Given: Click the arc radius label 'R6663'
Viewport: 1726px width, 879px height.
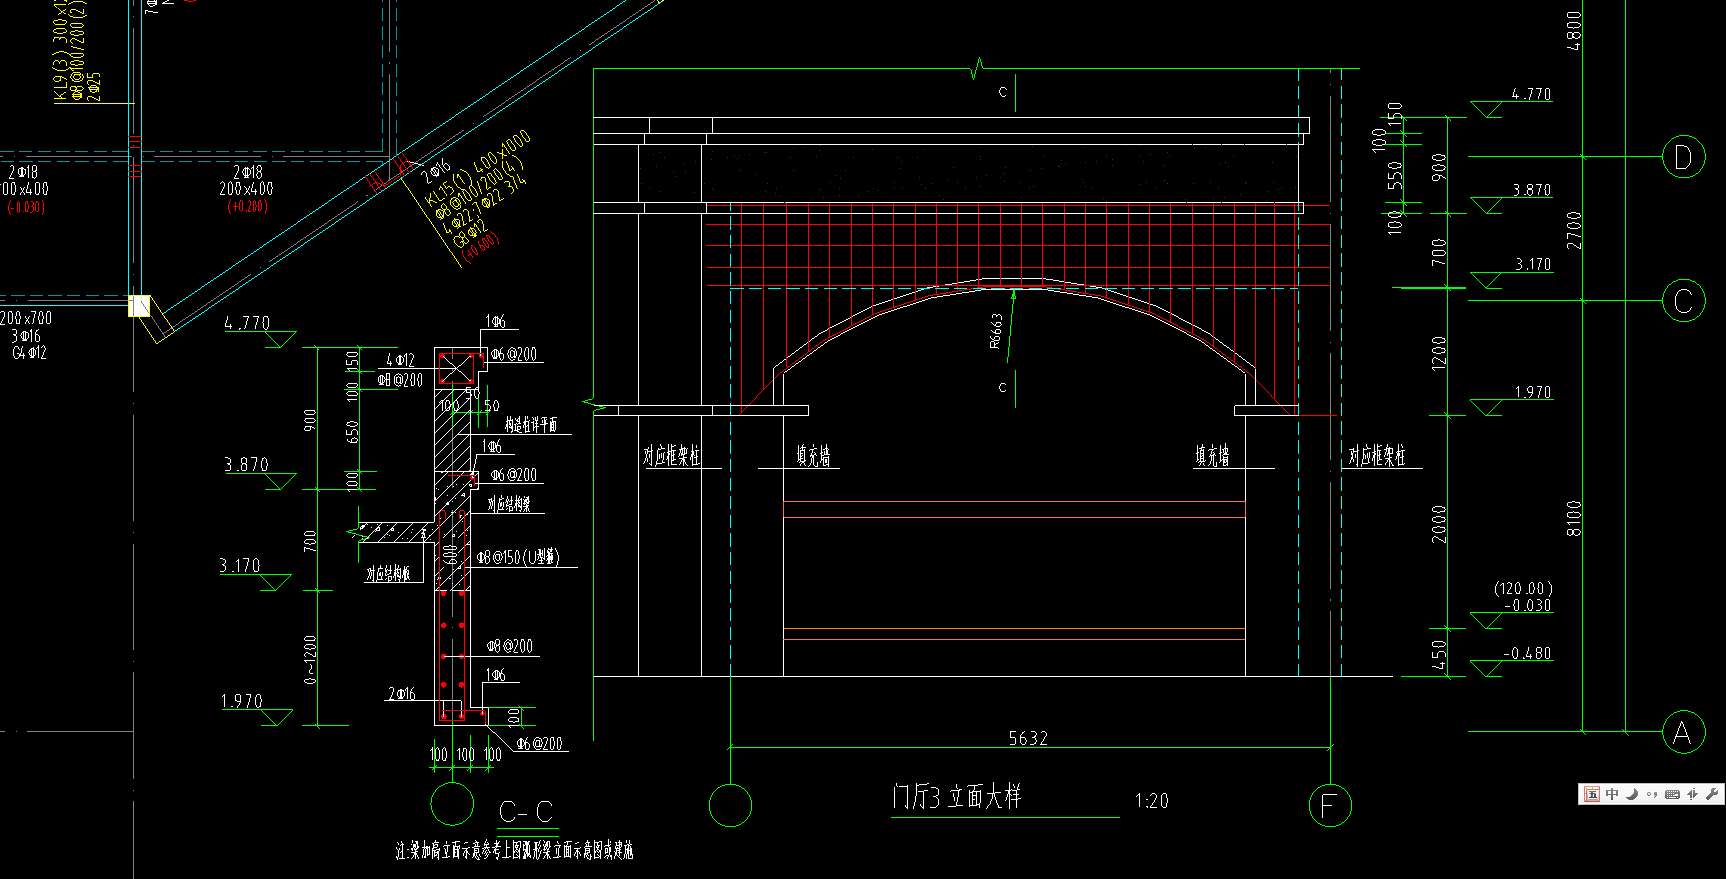Looking at the screenshot, I should click(995, 331).
